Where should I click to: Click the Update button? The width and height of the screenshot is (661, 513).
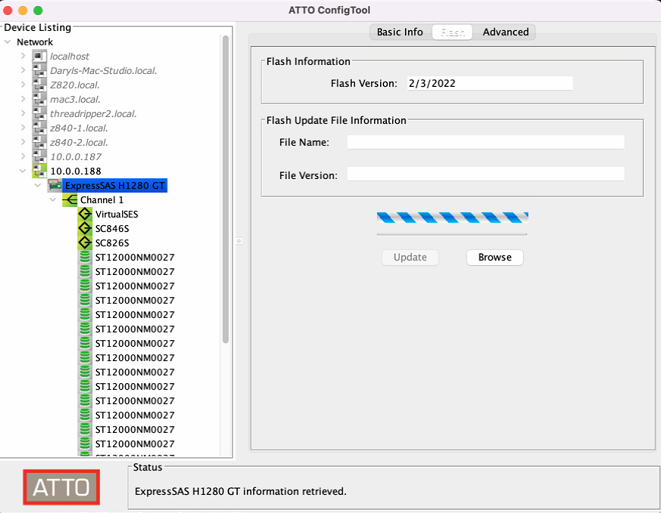(410, 257)
